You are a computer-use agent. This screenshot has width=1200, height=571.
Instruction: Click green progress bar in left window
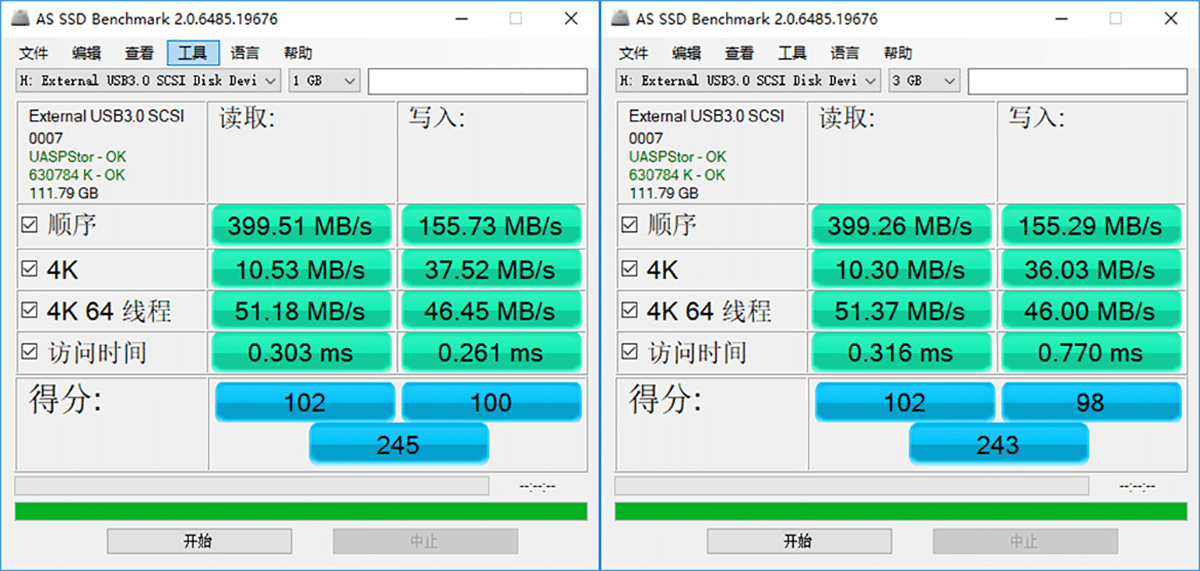(x=301, y=511)
